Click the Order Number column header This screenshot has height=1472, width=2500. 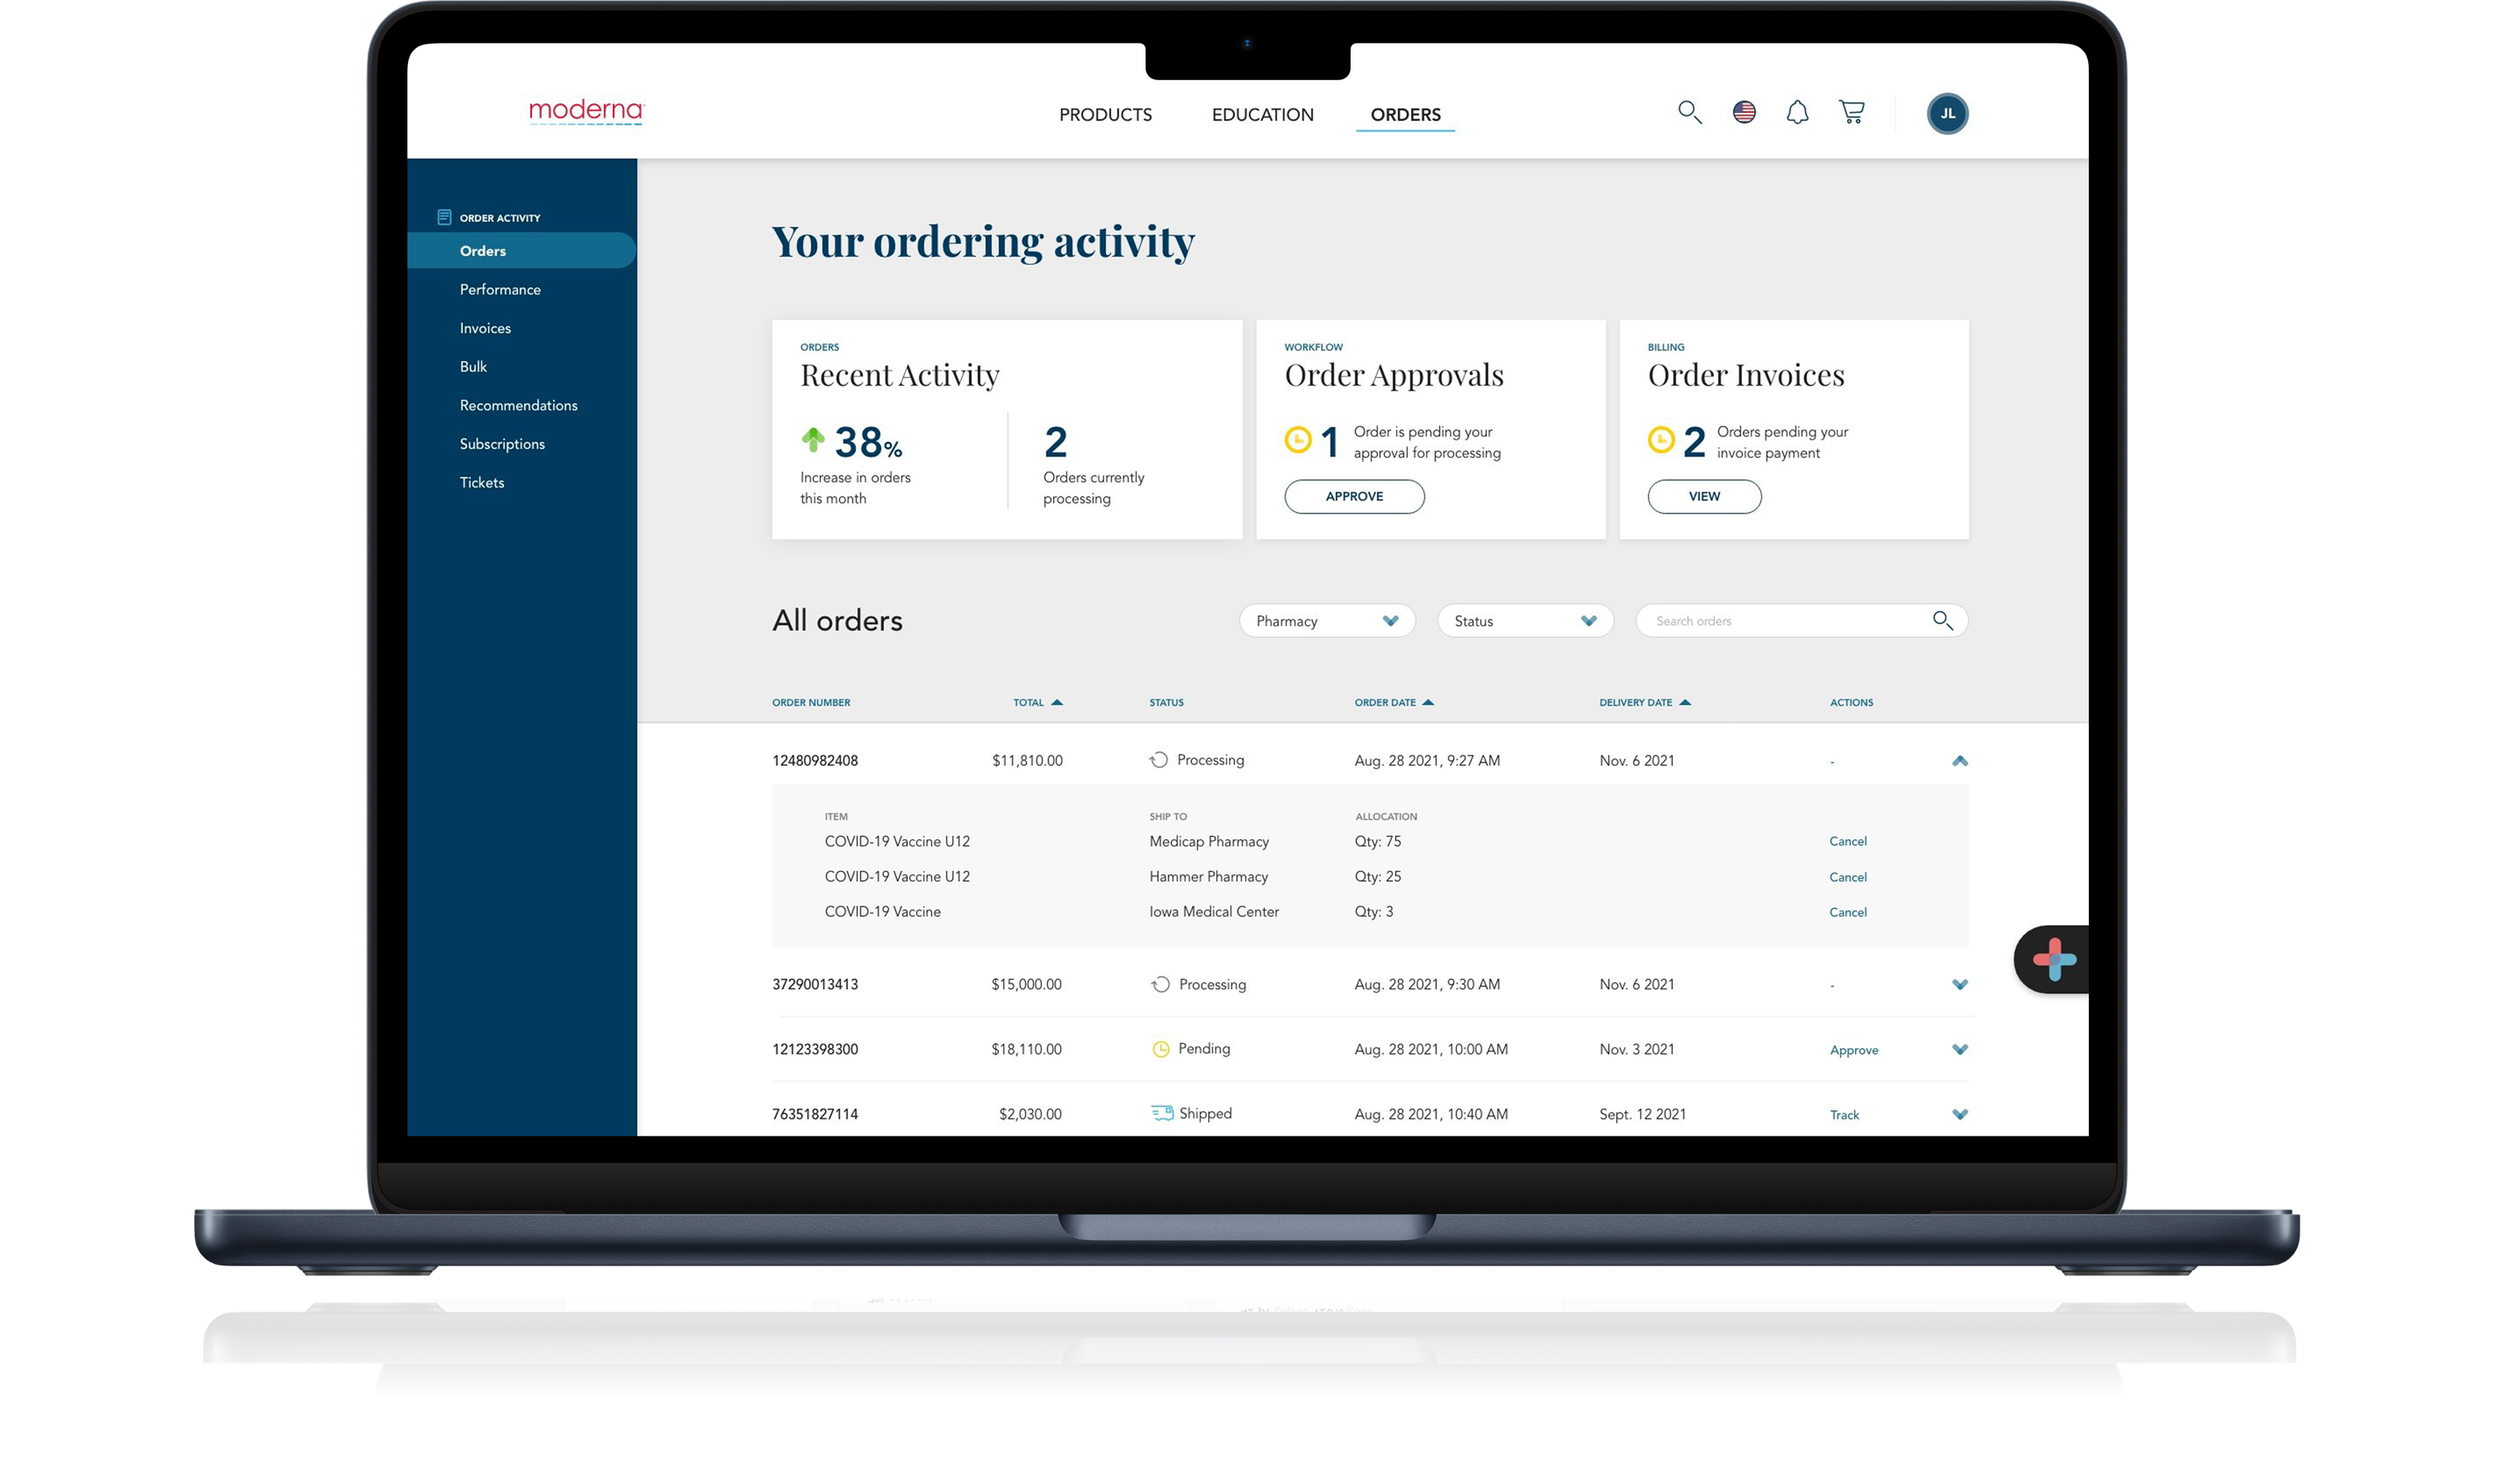point(810,703)
